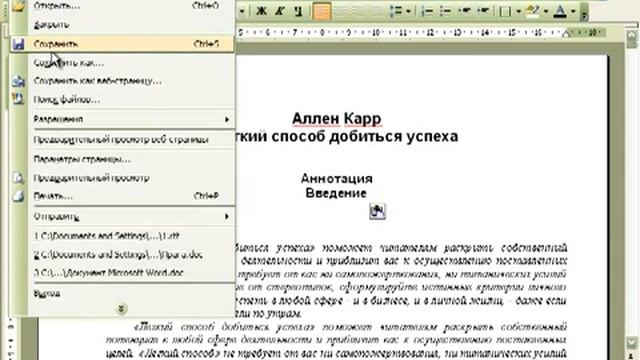Image resolution: width=640 pixels, height=360 pixels.
Task: Click the heading Аллен Карр
Action: 337,118
